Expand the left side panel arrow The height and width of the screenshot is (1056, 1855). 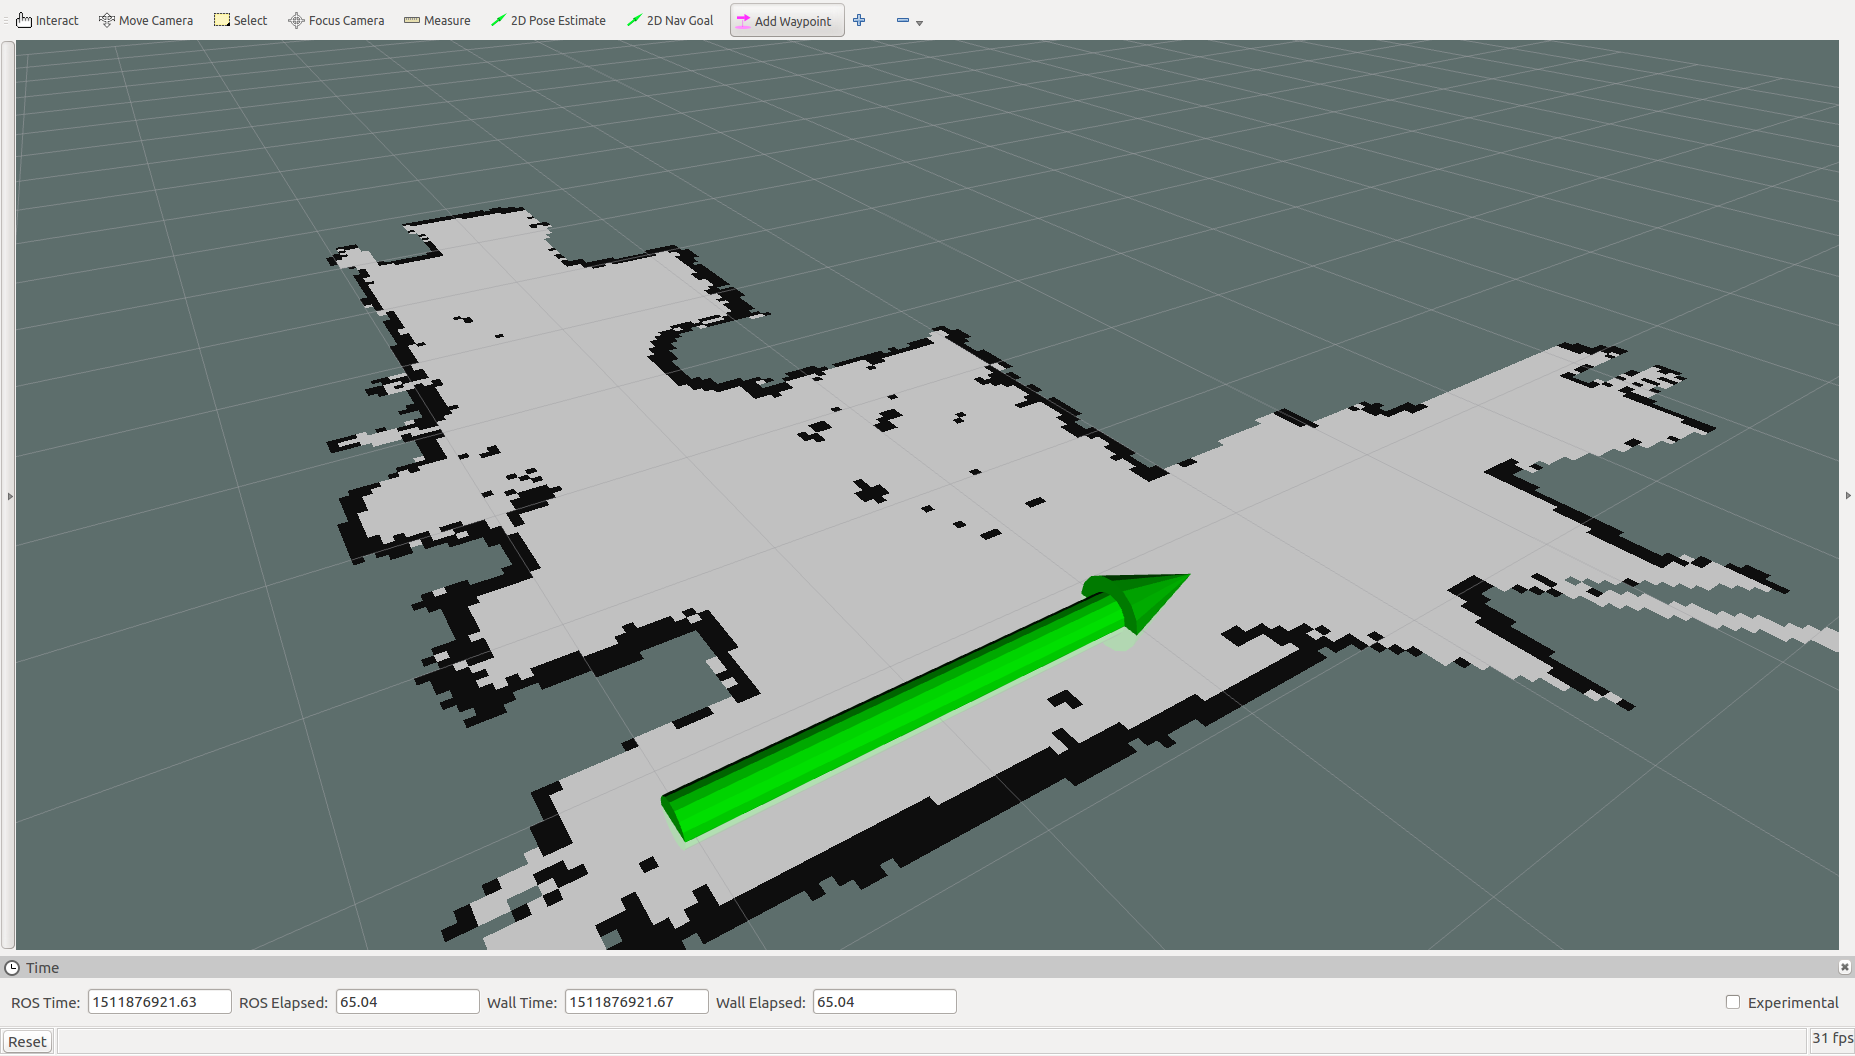(10, 495)
